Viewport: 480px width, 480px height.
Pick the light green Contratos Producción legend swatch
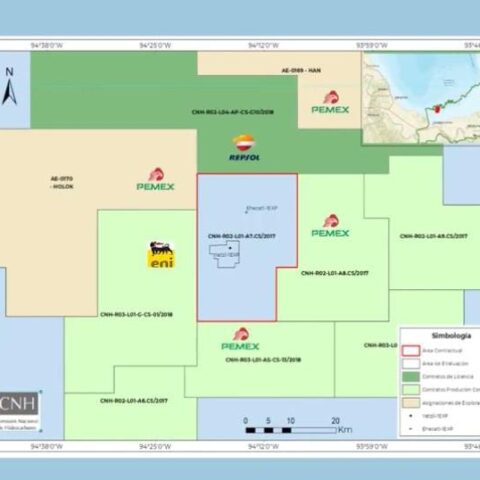tap(411, 390)
